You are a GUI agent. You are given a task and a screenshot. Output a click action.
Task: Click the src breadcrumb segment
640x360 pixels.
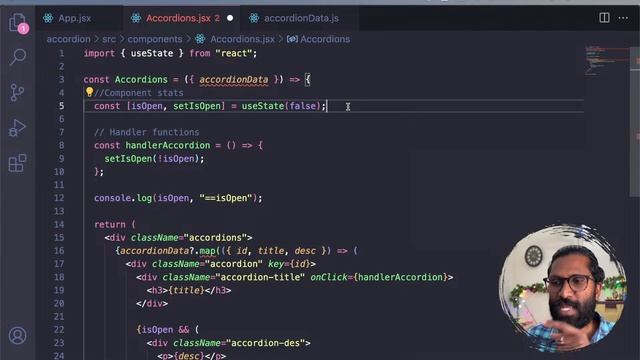[x=109, y=39]
